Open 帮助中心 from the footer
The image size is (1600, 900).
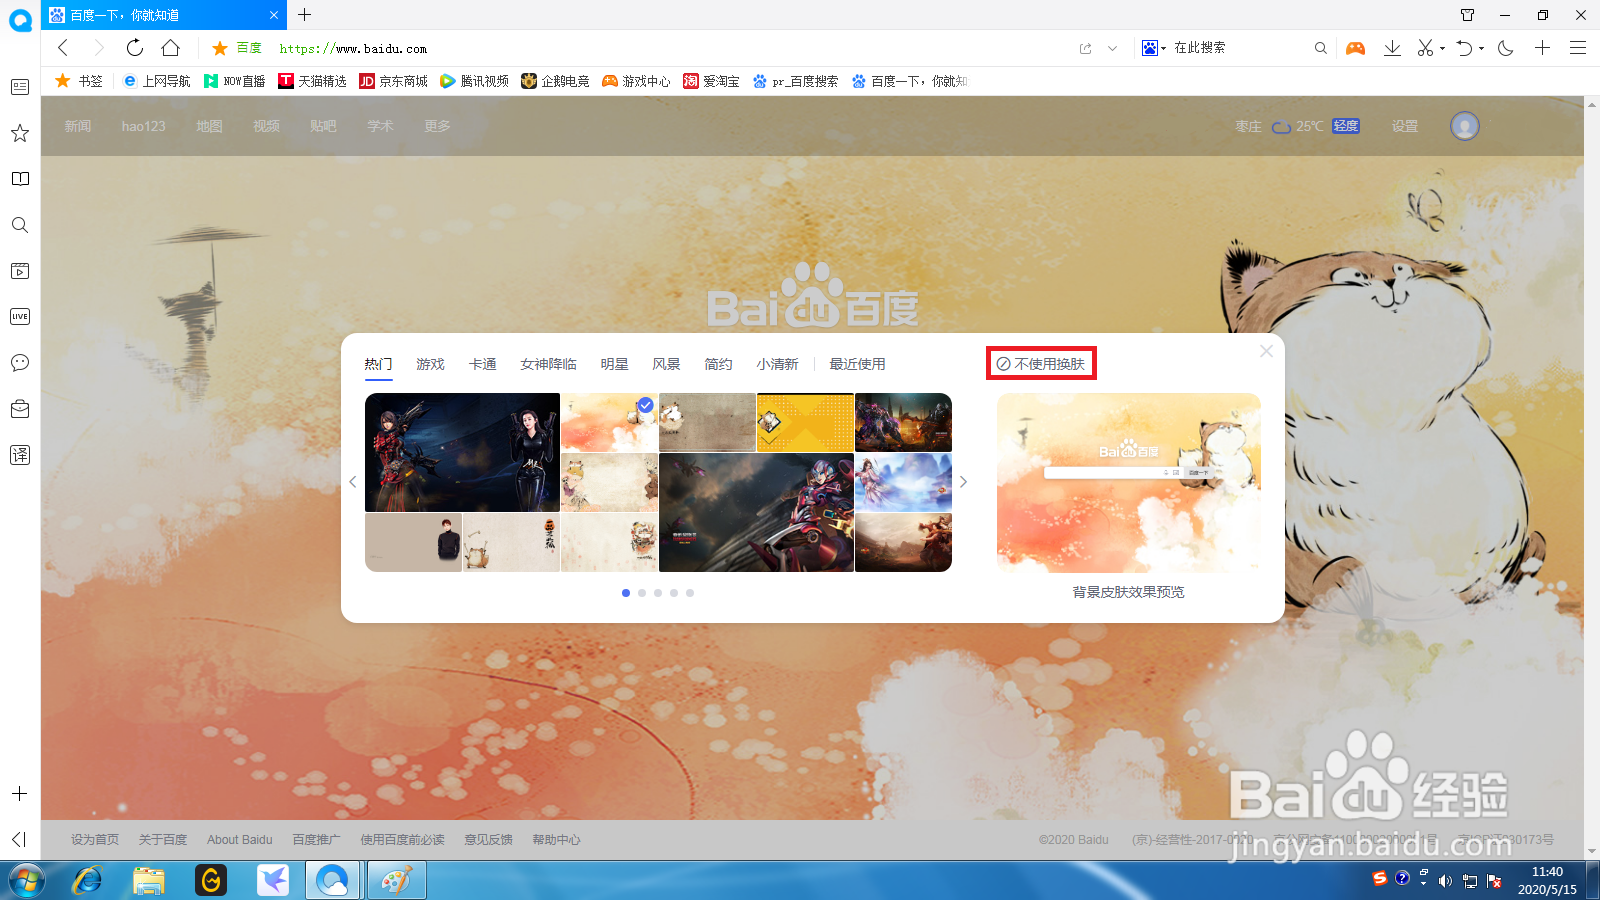[557, 839]
